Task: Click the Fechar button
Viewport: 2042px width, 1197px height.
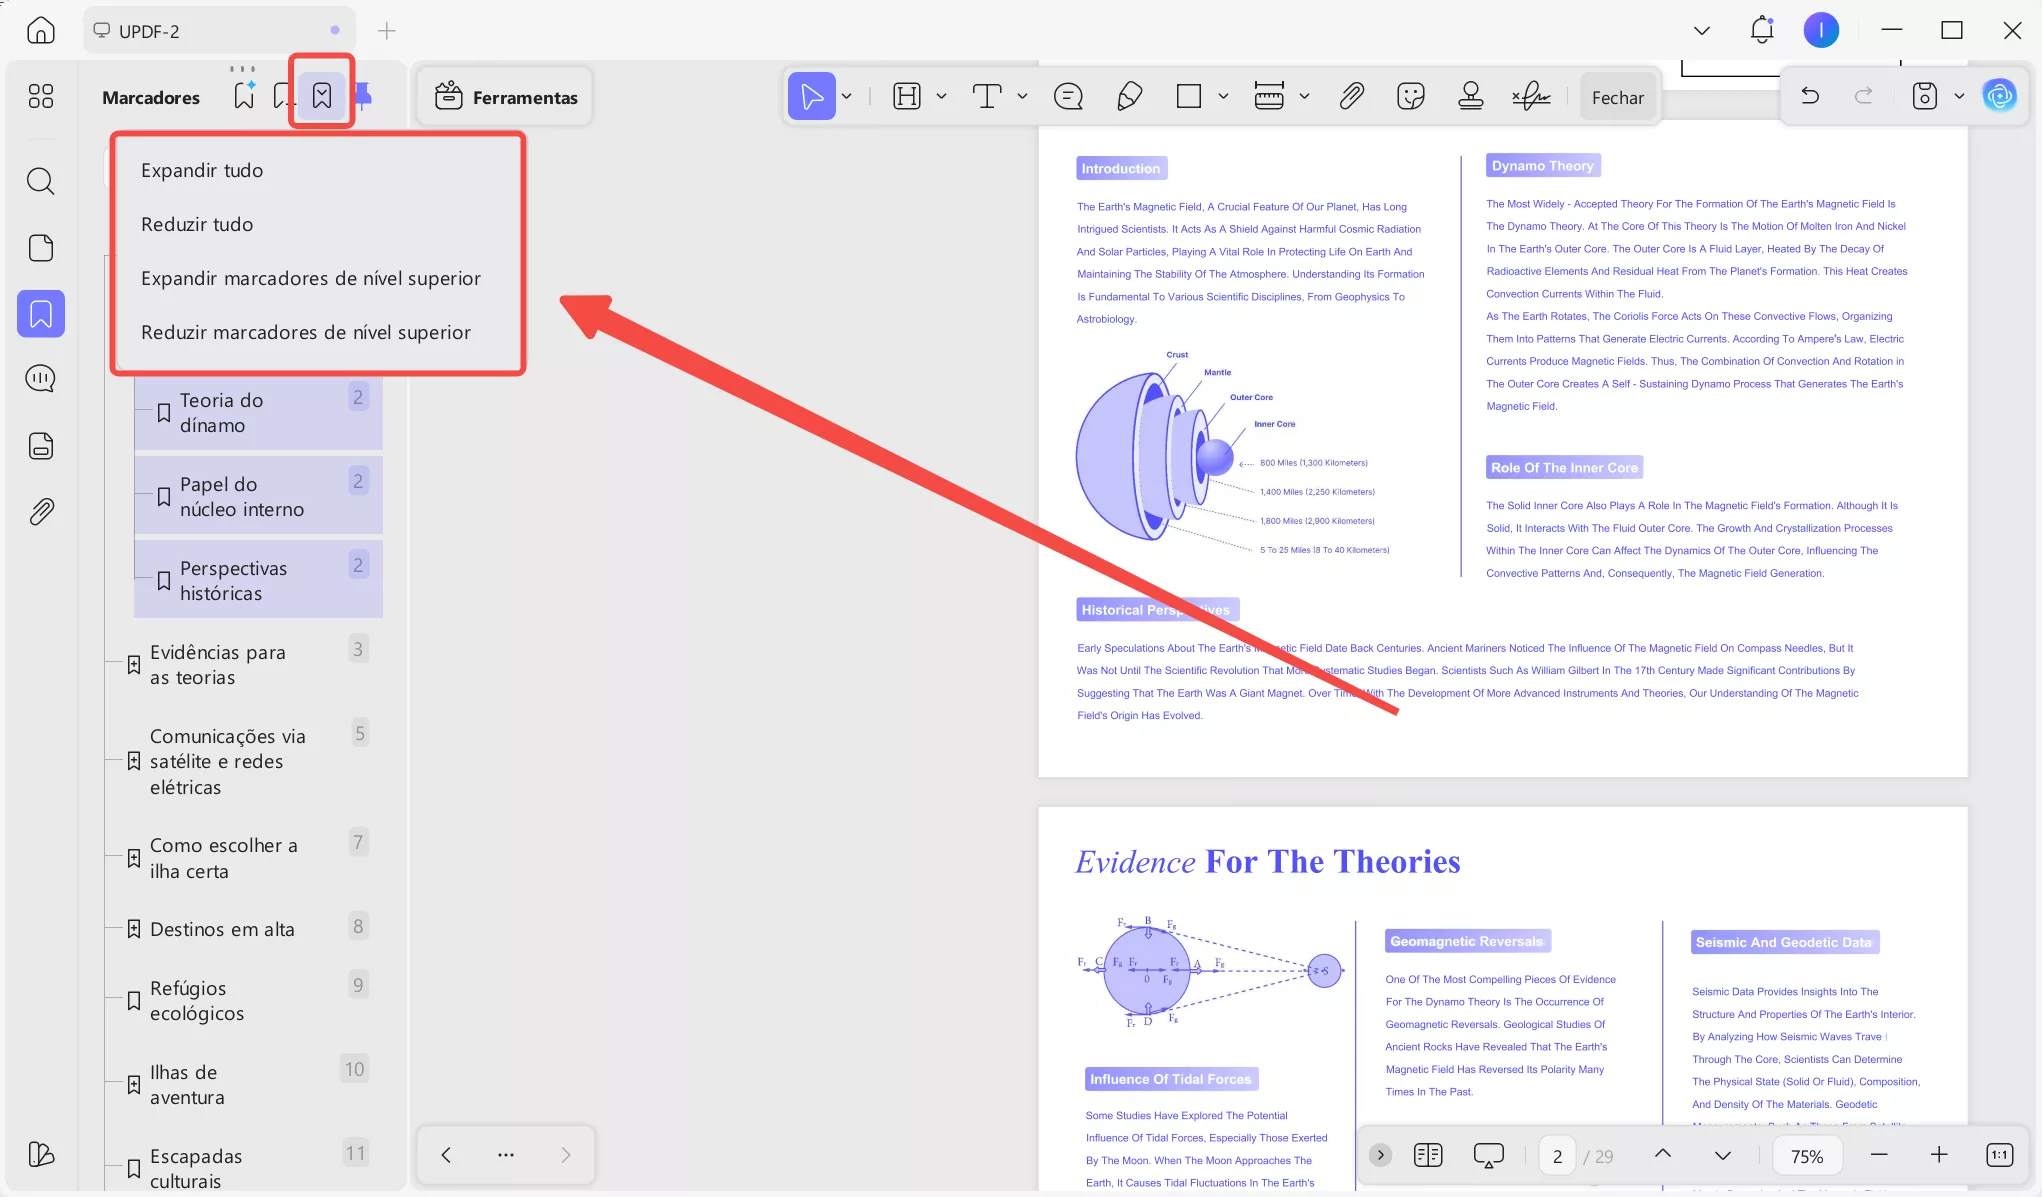Action: point(1617,97)
